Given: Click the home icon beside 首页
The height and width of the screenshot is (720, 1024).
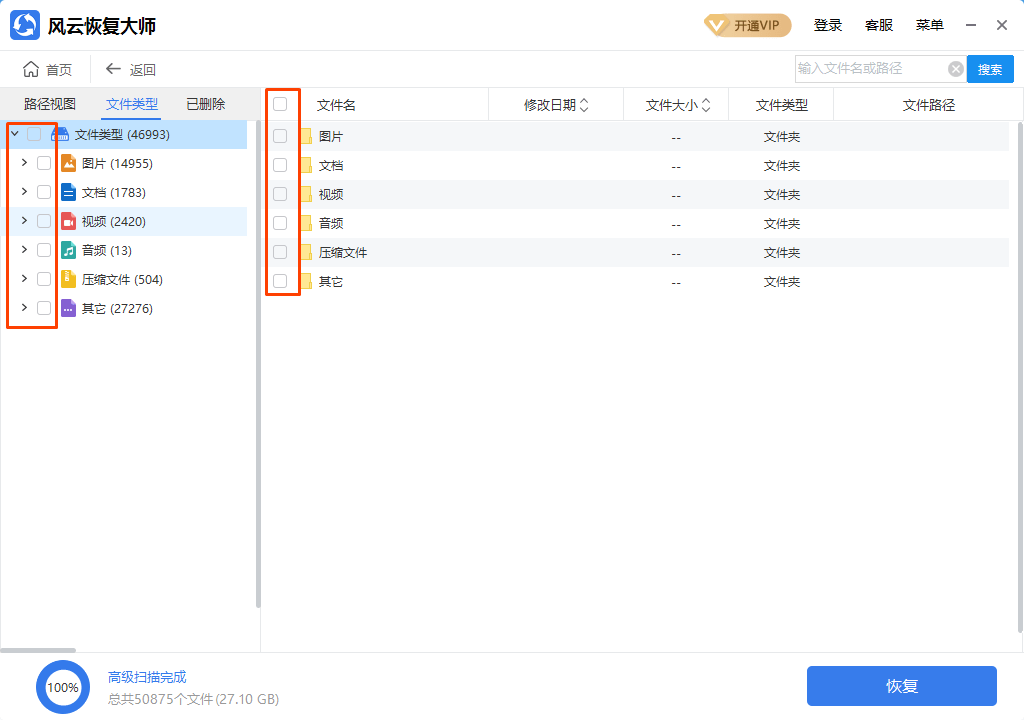Looking at the screenshot, I should [x=31, y=69].
